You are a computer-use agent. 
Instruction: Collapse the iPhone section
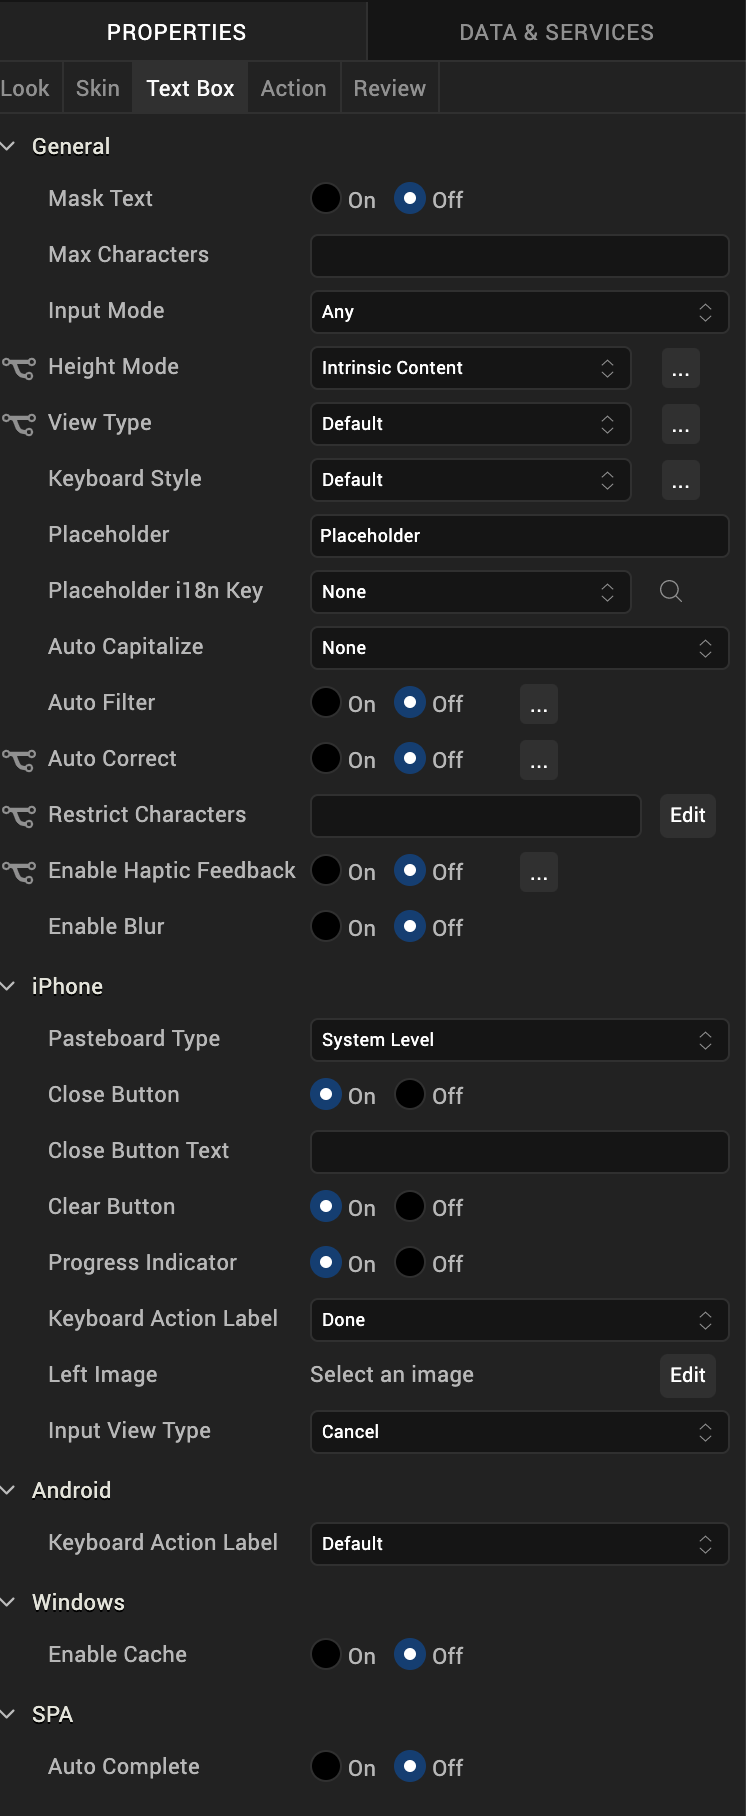coord(9,986)
